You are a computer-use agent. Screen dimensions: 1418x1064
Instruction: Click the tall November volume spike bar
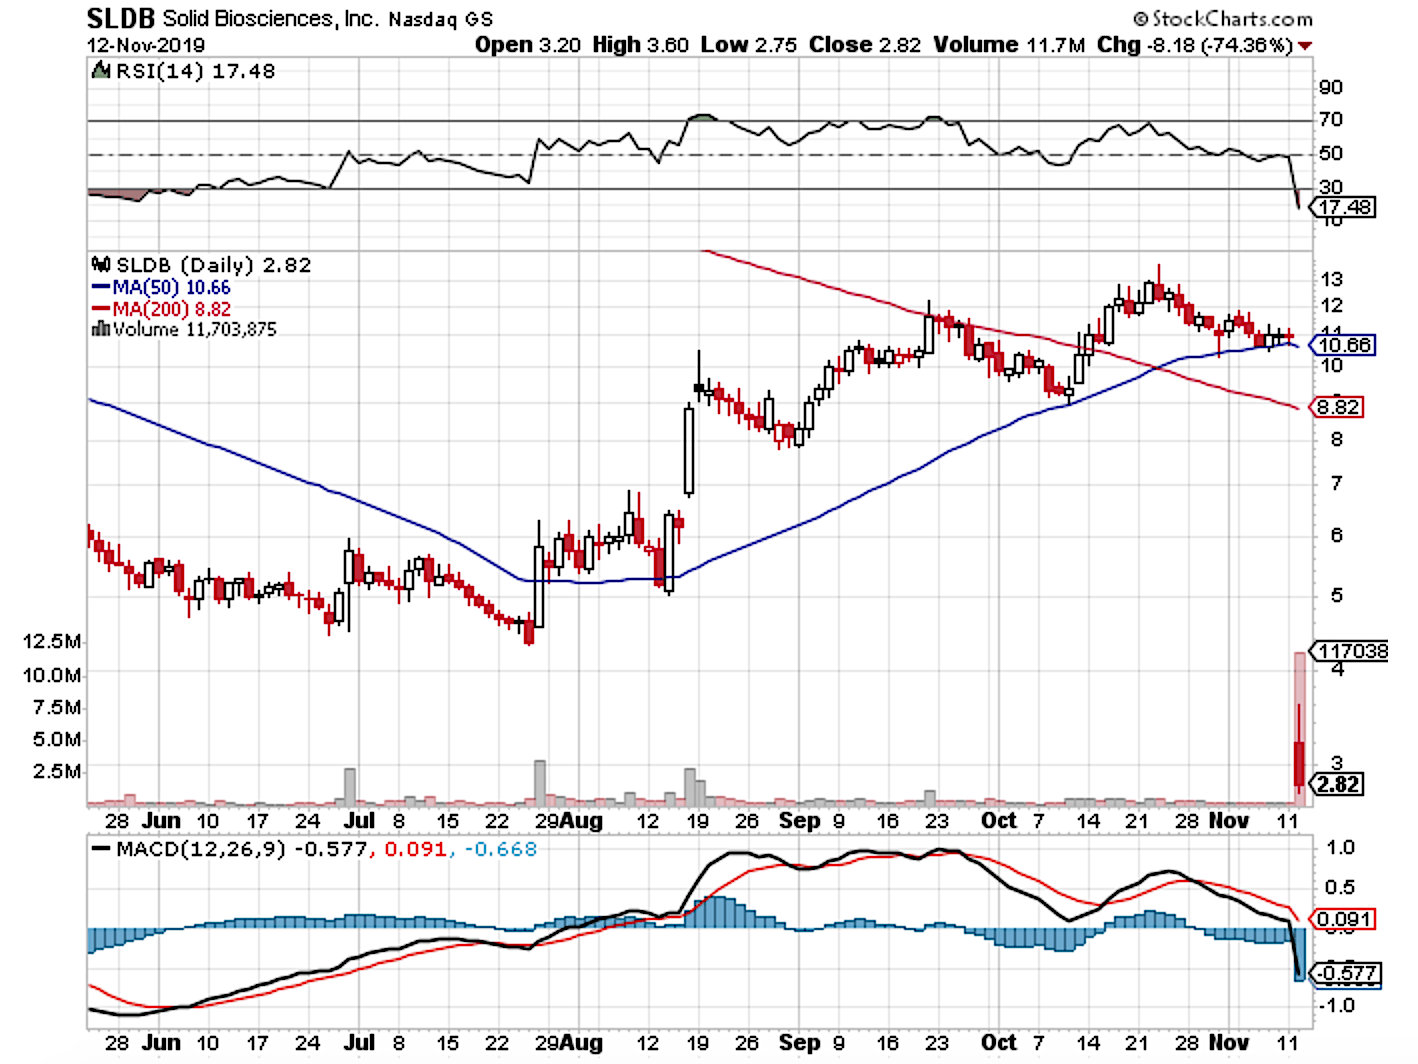point(1300,728)
